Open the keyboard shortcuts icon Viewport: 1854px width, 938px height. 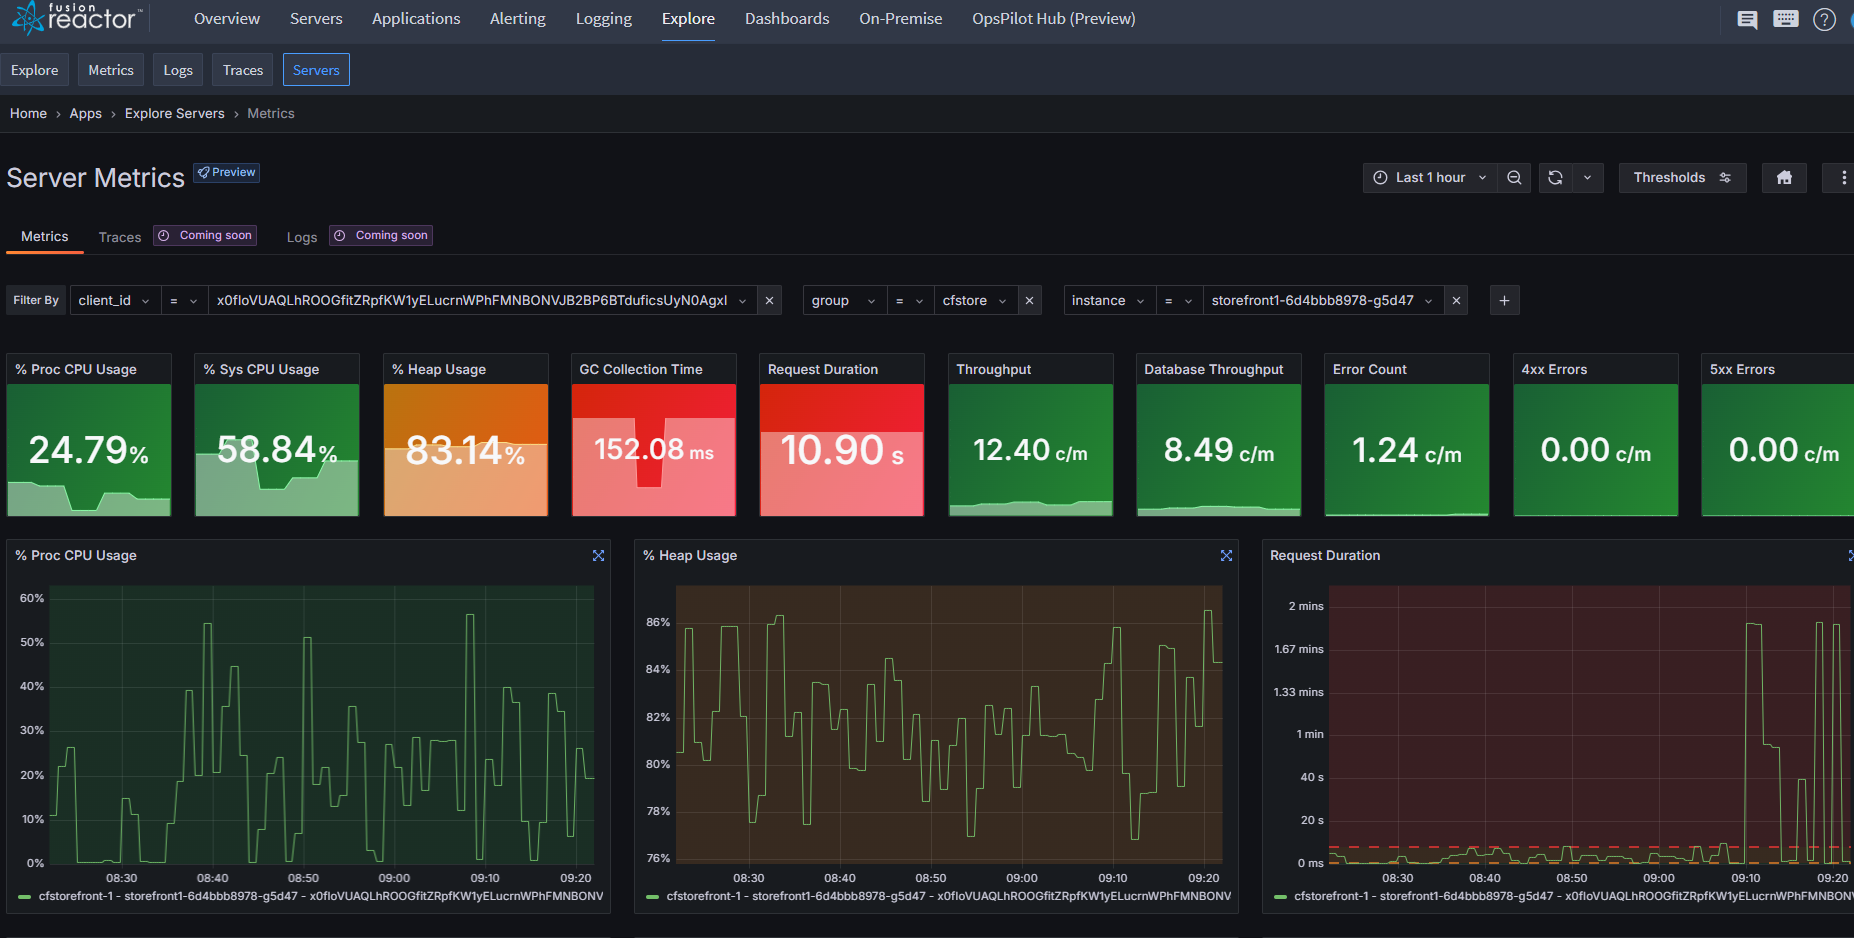tap(1786, 19)
